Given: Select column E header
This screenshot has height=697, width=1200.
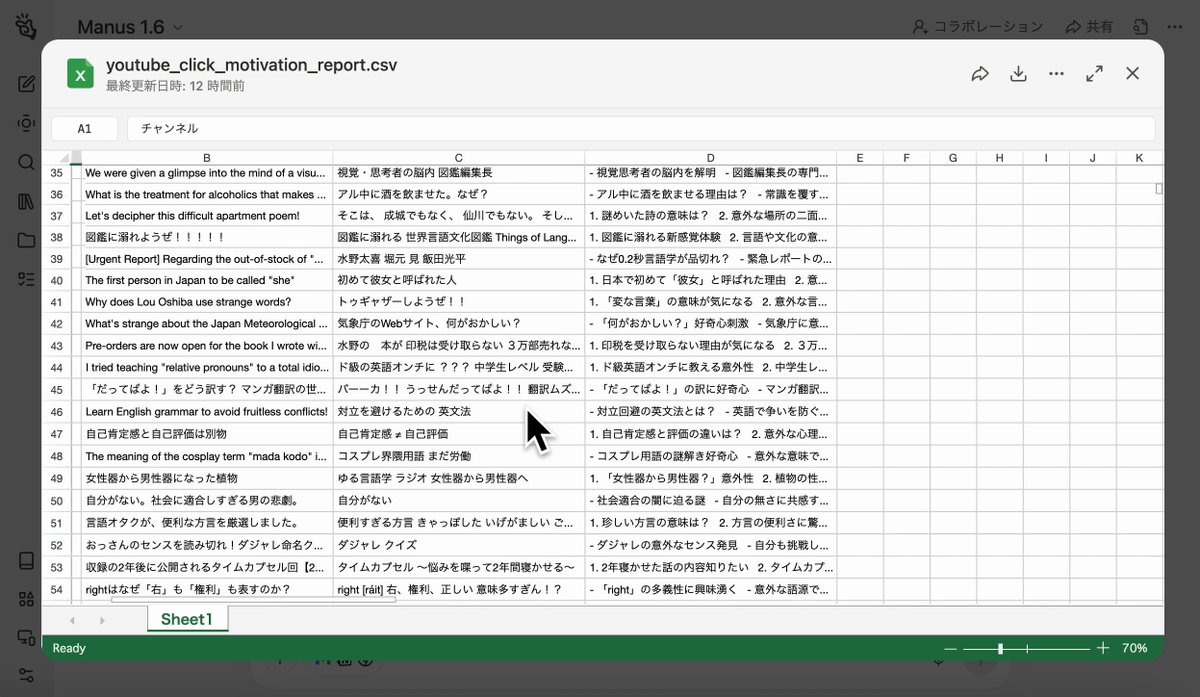Looking at the screenshot, I should [860, 157].
